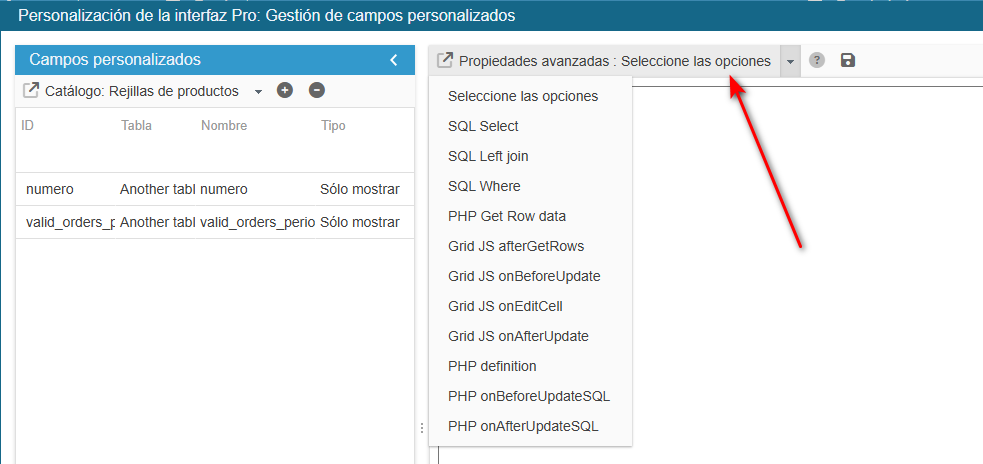
Task: Open the Catálogo Rejillas de productos dropdown
Action: [x=258, y=92]
